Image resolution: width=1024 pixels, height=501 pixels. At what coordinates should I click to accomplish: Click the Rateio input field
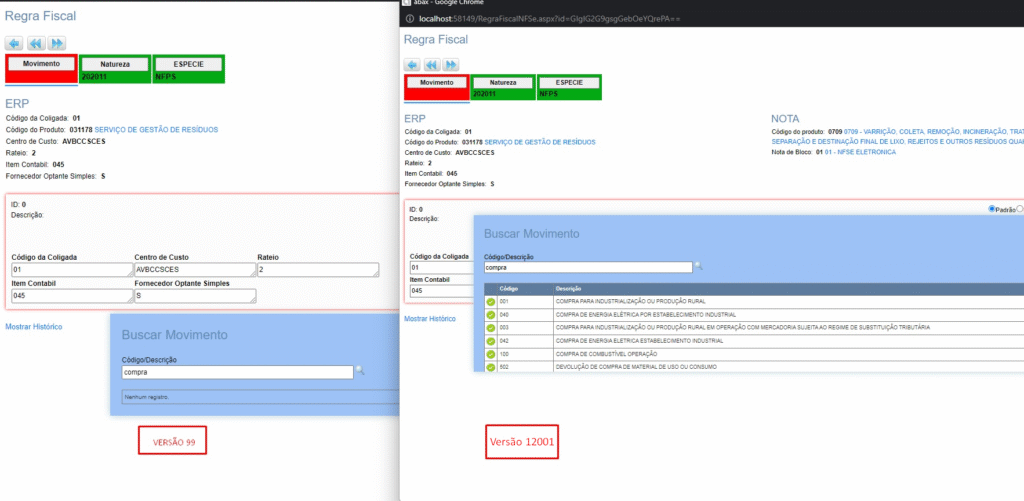[x=317, y=269]
